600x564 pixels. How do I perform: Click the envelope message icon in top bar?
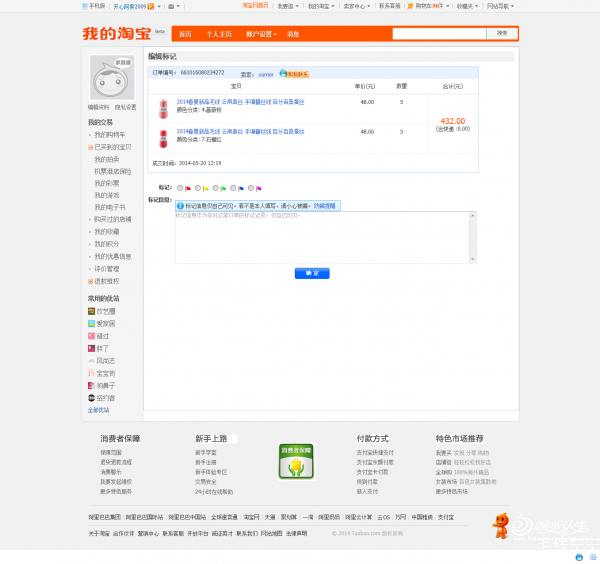click(x=171, y=7)
